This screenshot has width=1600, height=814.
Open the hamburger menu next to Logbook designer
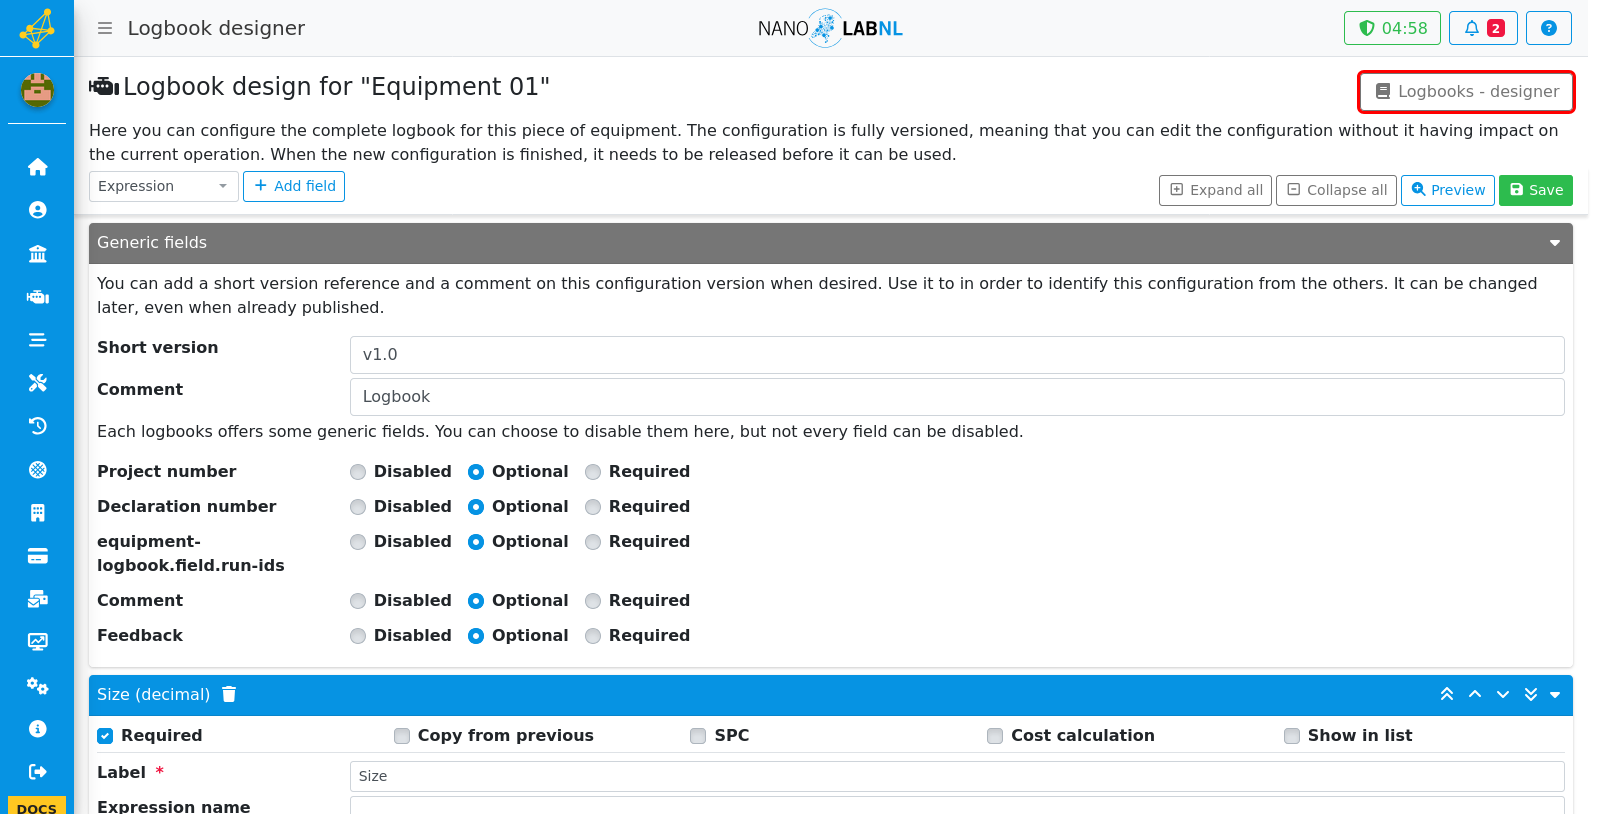click(105, 28)
